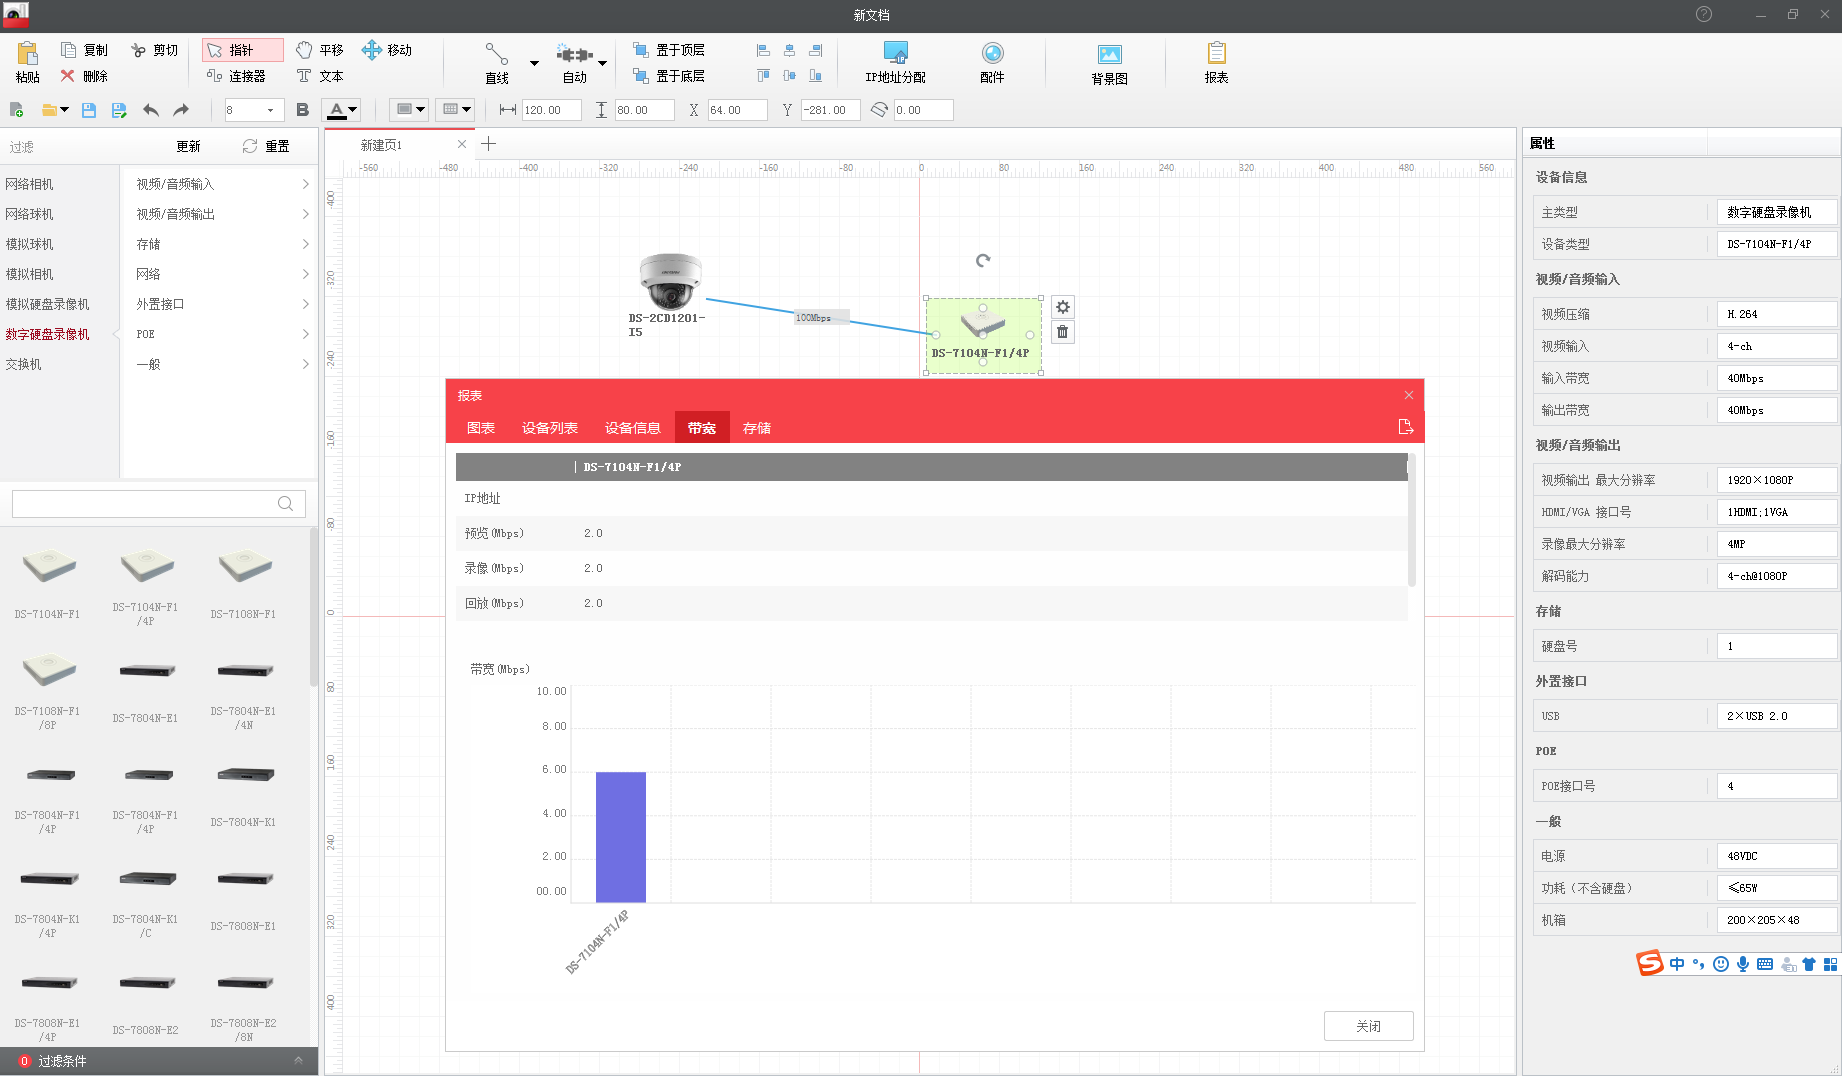Click the align horizontal centers icon
This screenshot has width=1842, height=1076.
(x=789, y=50)
